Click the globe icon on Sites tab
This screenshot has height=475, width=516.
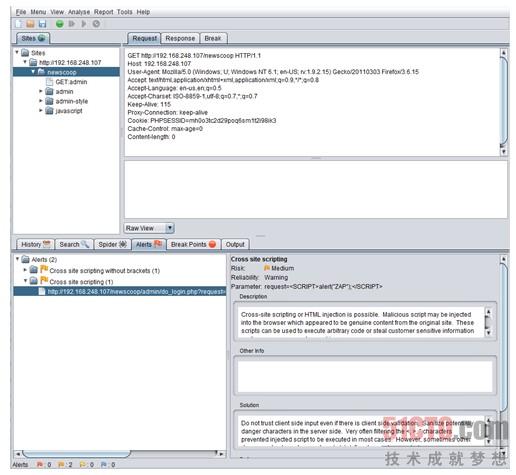pyautogui.click(x=42, y=38)
